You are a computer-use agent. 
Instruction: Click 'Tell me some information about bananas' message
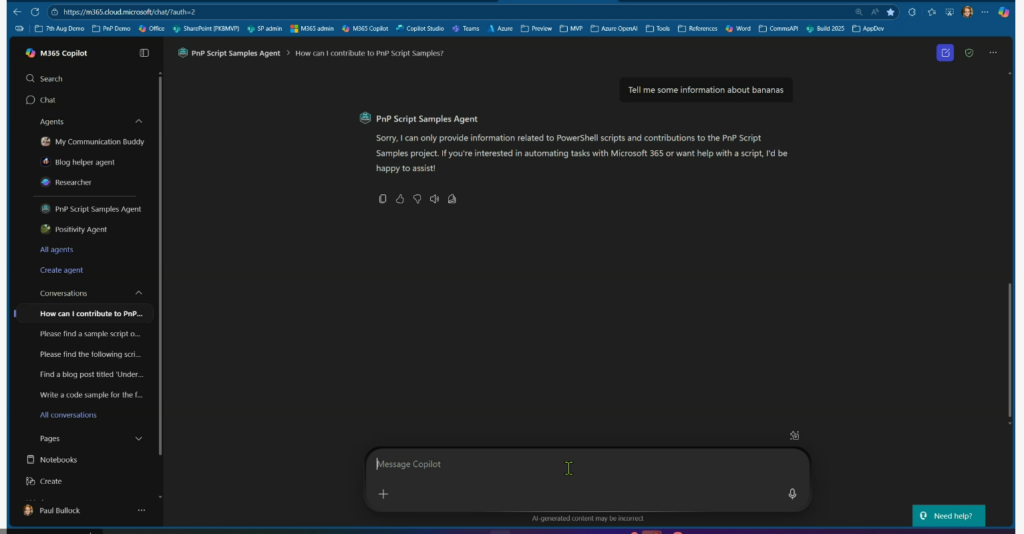click(705, 90)
